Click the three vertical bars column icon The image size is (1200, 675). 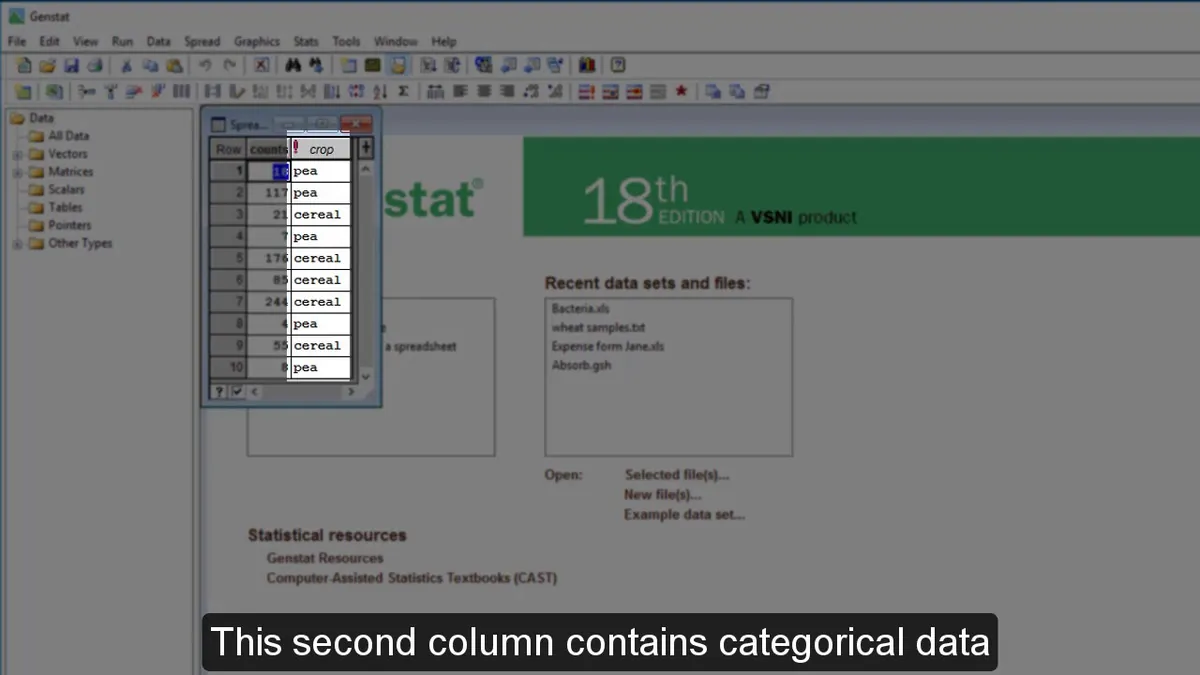point(181,92)
